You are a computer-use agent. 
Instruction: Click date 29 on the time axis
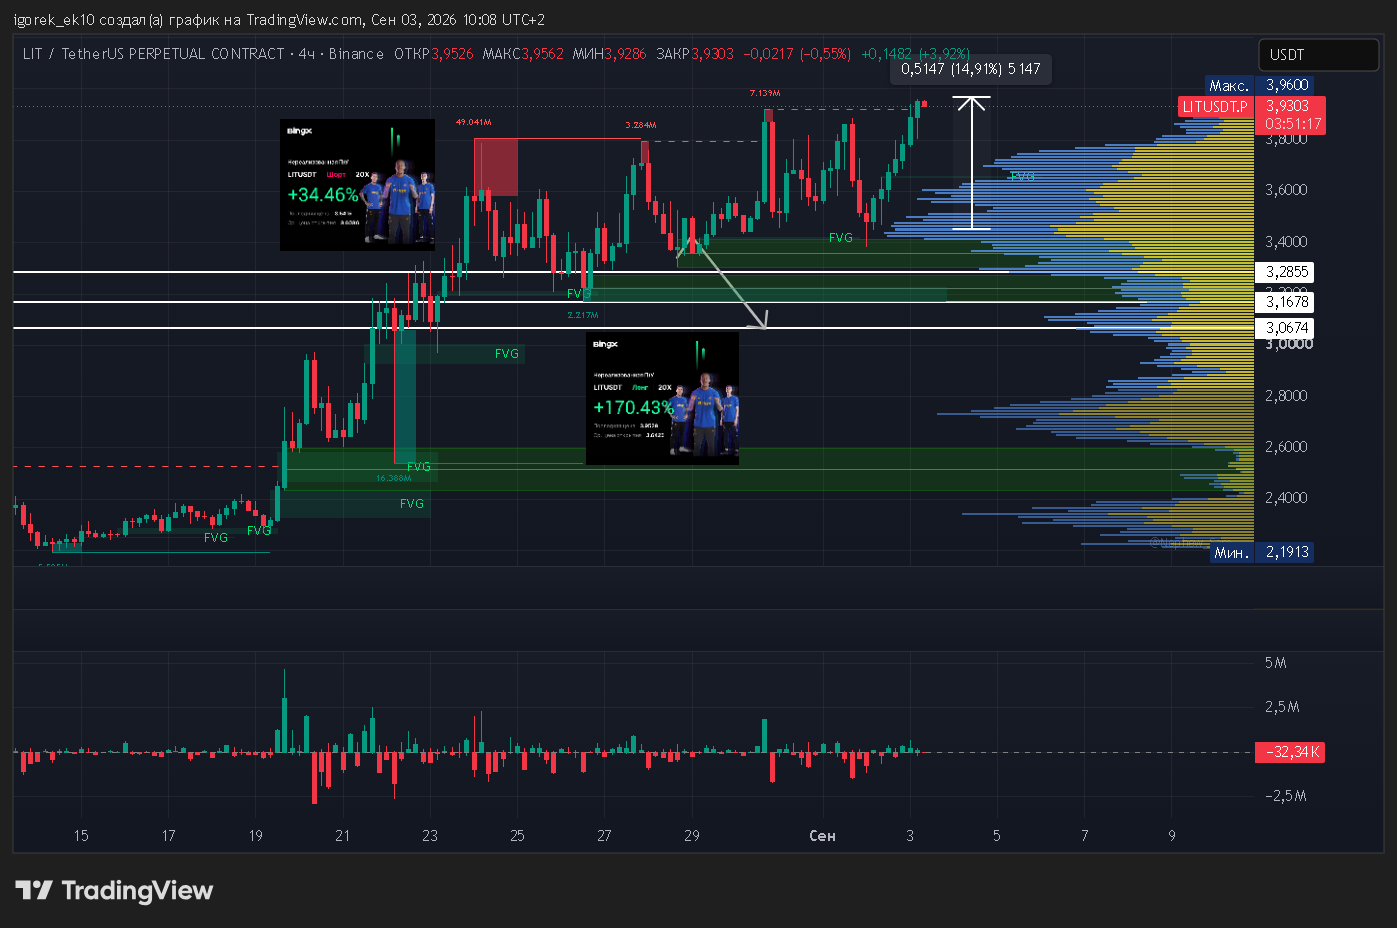[x=692, y=836]
